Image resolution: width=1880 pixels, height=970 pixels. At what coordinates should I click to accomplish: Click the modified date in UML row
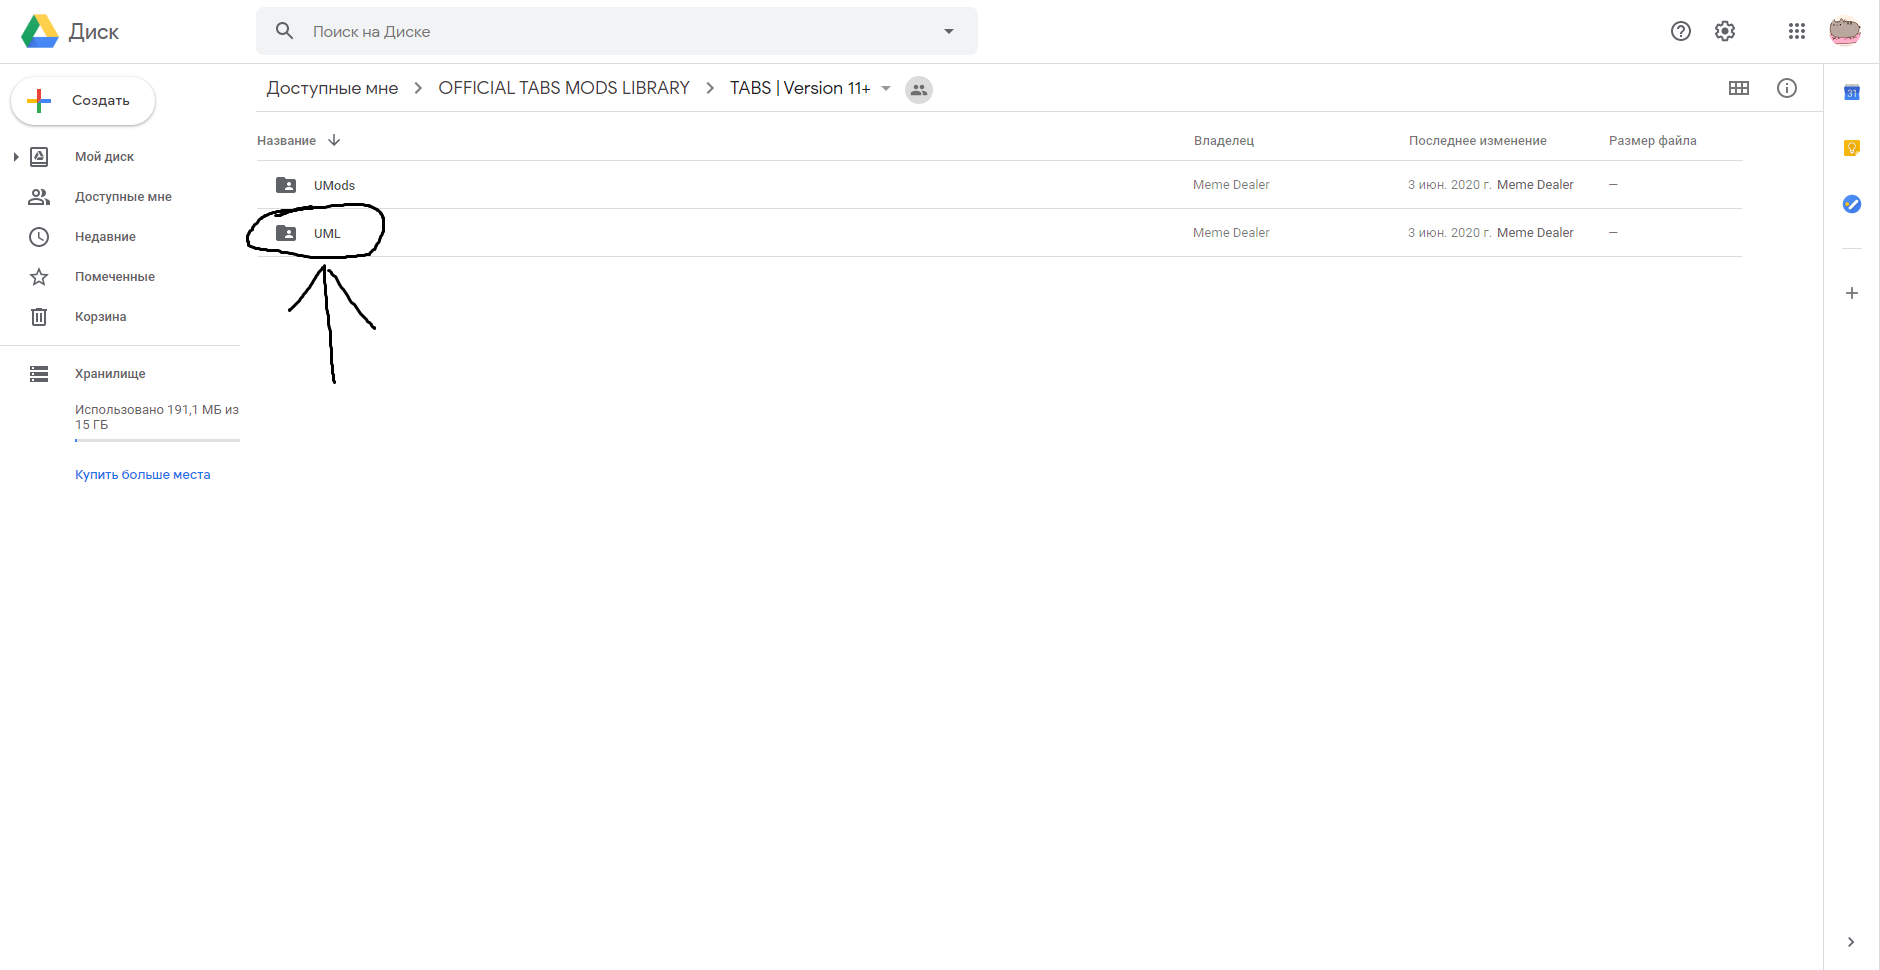(1450, 233)
